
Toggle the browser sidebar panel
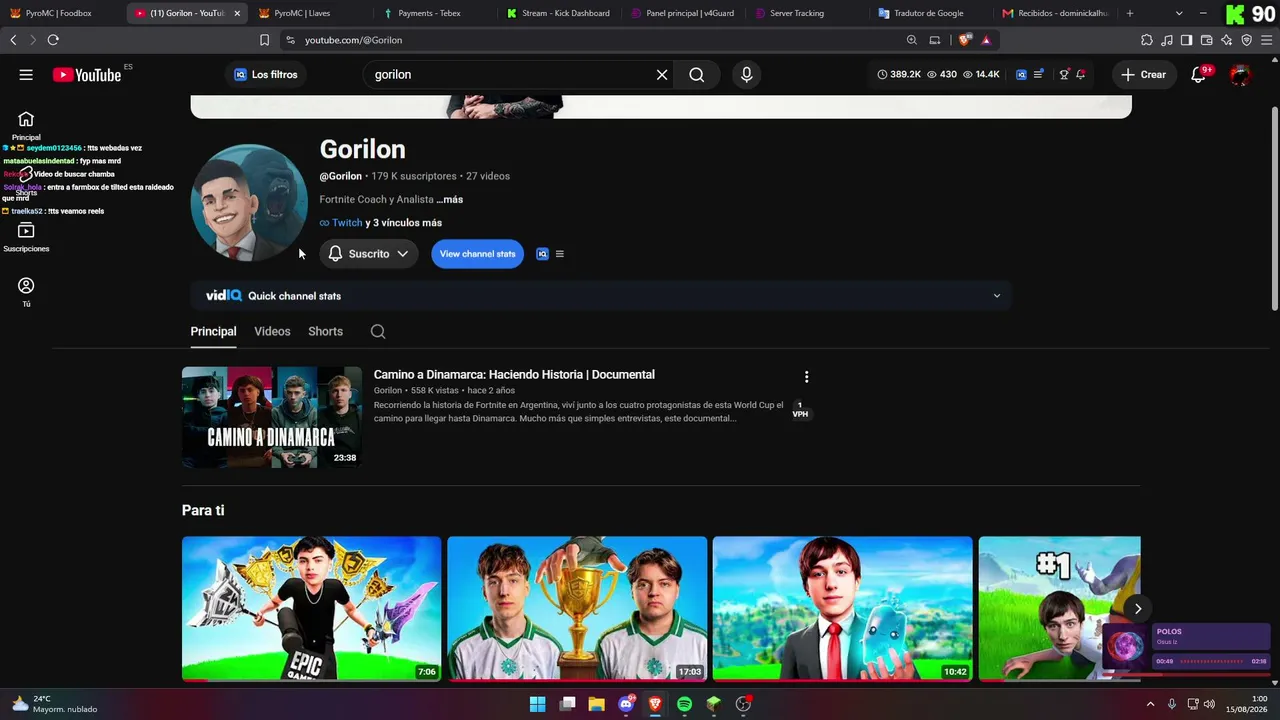click(1186, 40)
